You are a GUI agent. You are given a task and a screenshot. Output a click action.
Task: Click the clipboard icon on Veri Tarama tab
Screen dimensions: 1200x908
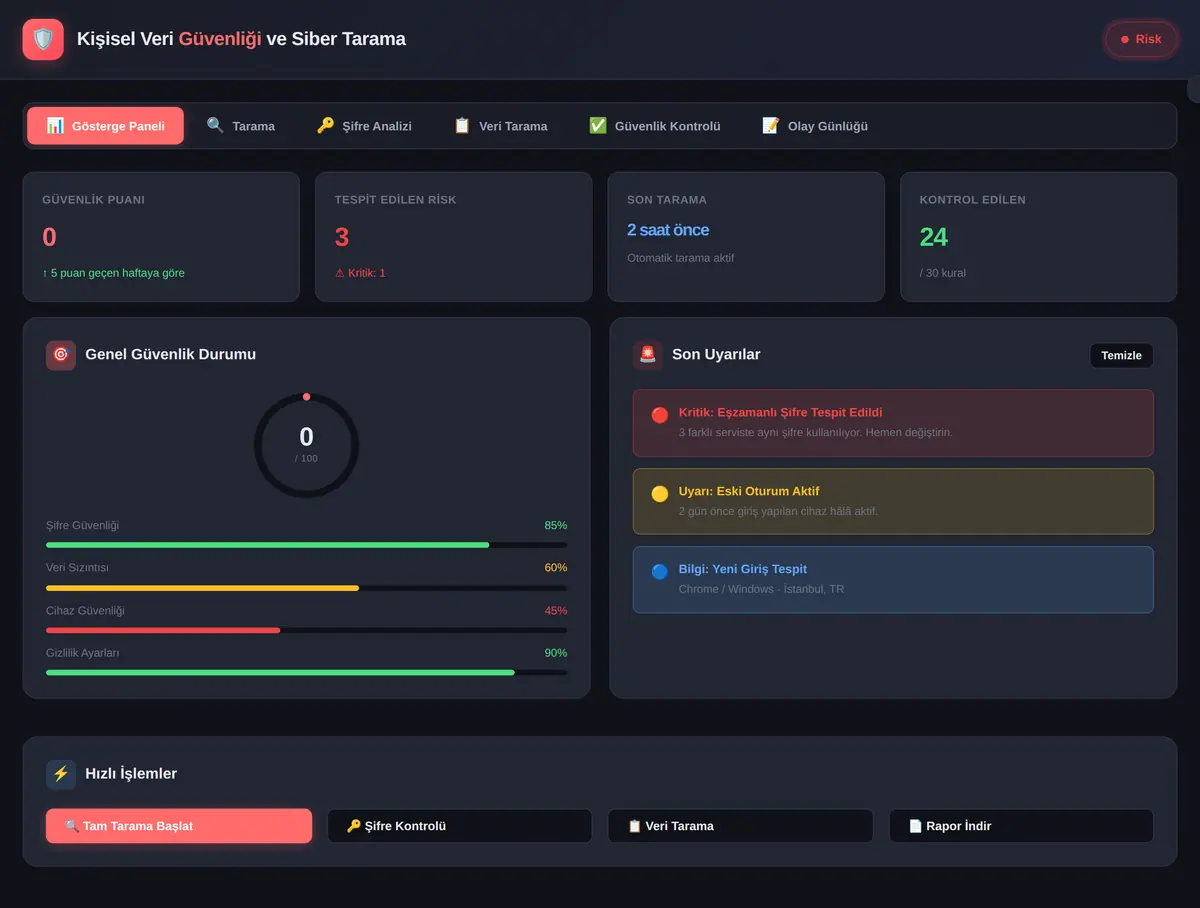click(462, 126)
